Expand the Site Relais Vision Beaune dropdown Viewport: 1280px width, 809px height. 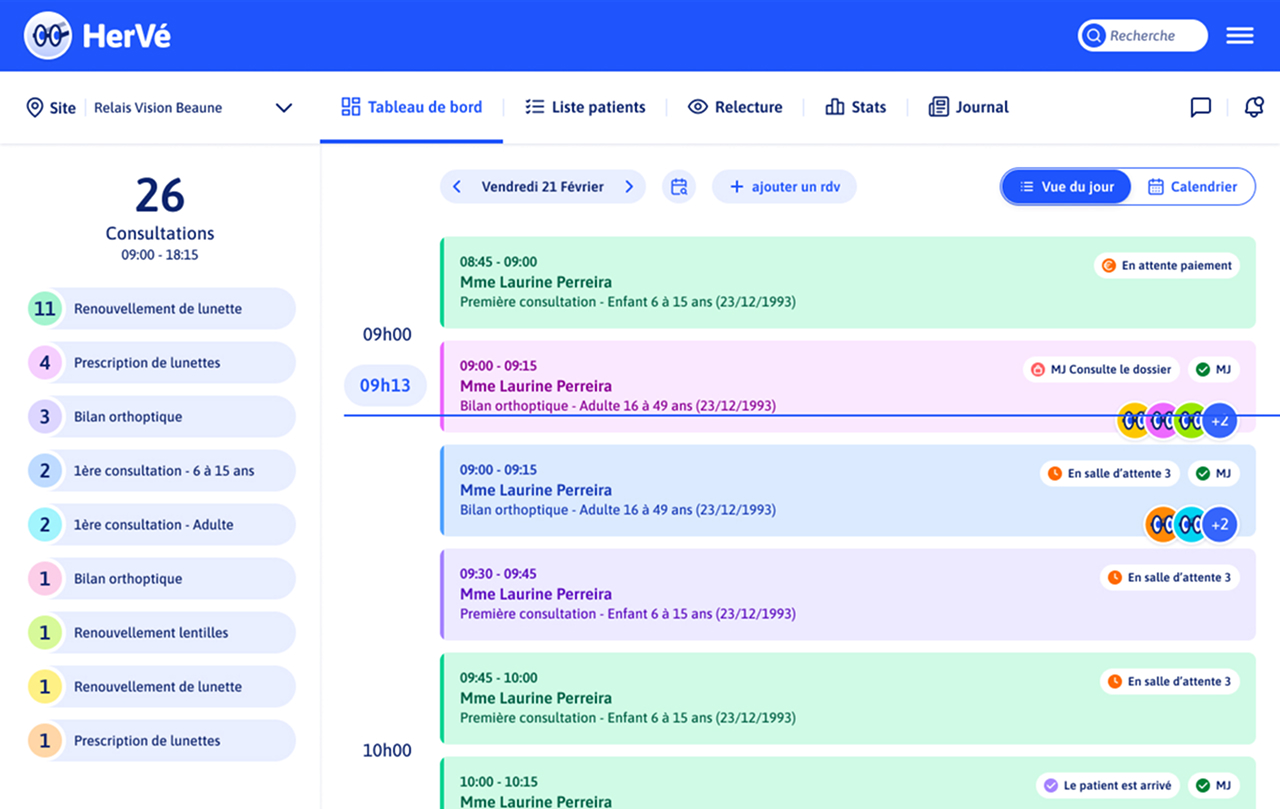click(284, 108)
